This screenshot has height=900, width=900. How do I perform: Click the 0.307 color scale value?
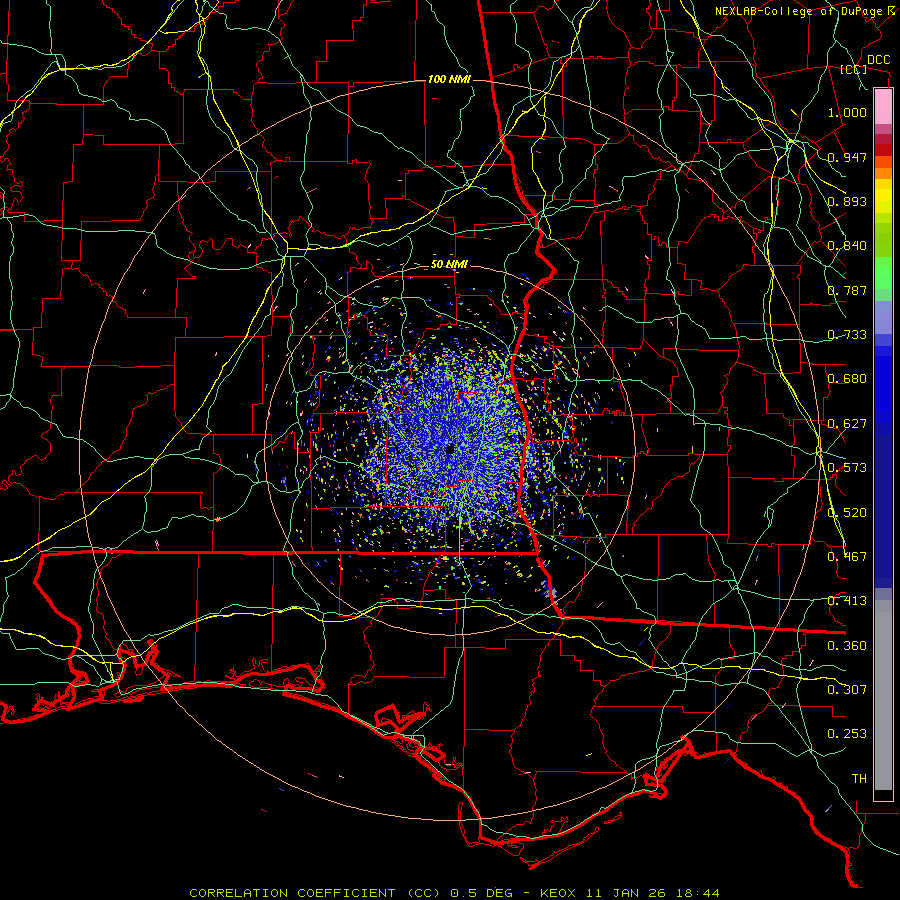coord(847,690)
